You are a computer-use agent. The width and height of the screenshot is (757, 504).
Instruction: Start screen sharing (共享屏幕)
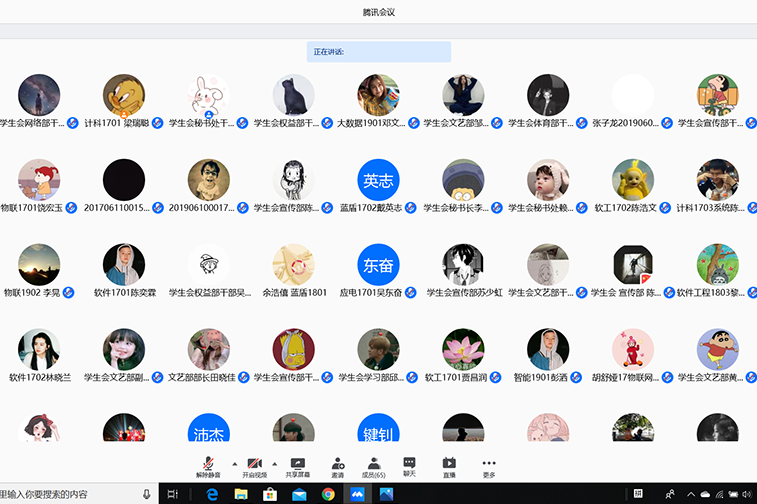tap(296, 466)
